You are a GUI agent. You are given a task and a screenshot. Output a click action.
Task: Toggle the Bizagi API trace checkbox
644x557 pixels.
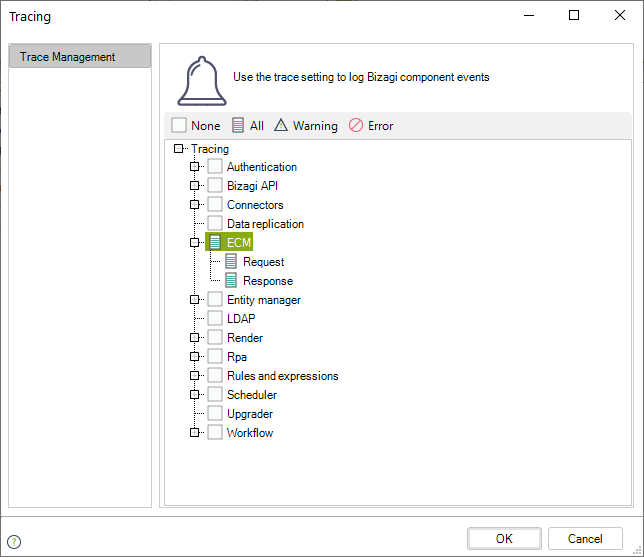coord(215,185)
